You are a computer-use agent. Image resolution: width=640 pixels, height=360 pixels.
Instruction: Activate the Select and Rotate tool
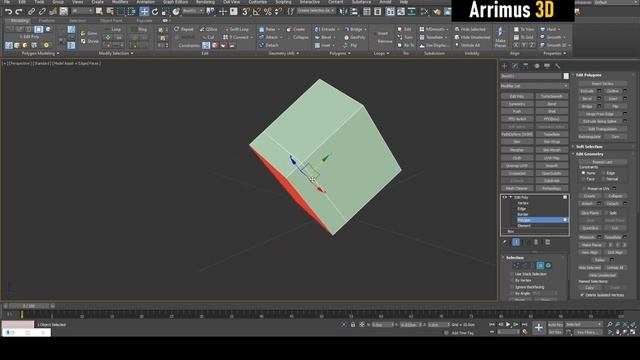click(155, 12)
